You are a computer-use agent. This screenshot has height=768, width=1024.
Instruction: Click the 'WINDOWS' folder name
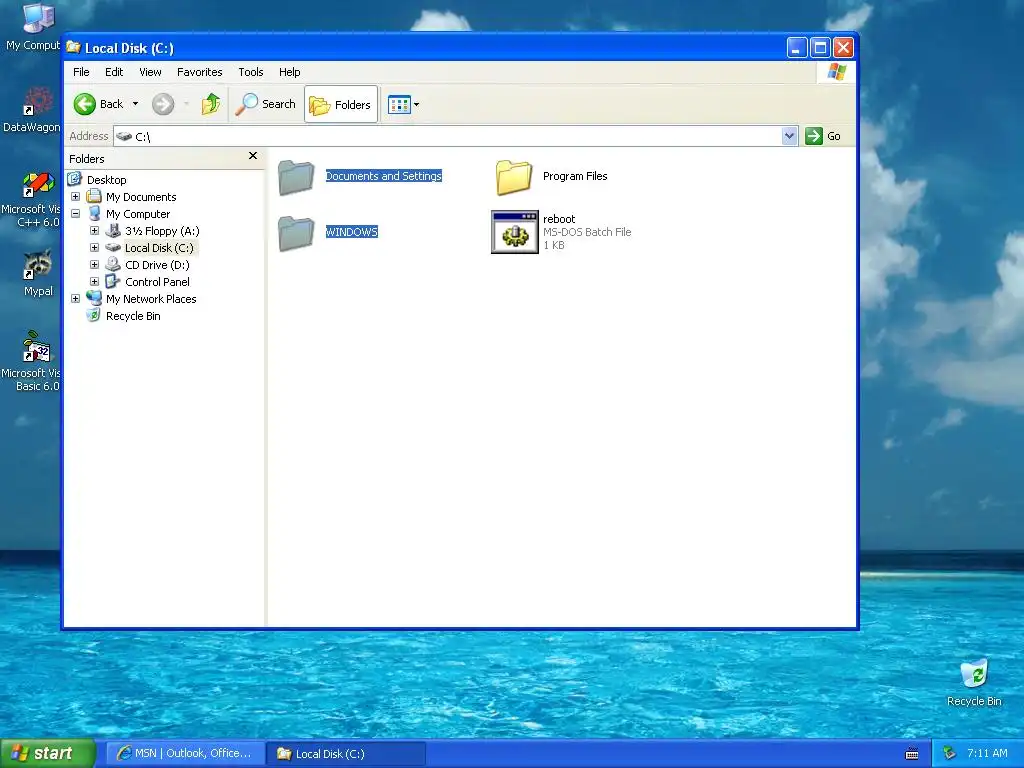351,232
